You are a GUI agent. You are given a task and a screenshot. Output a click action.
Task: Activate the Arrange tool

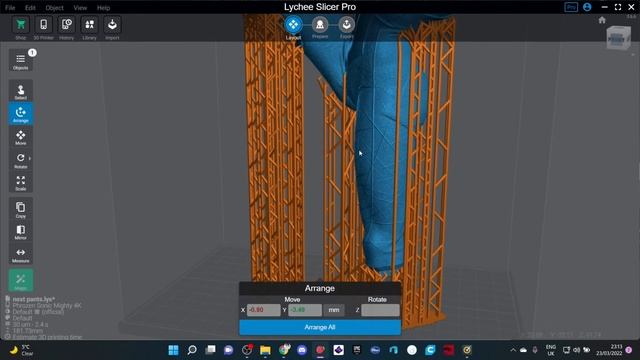[21, 114]
